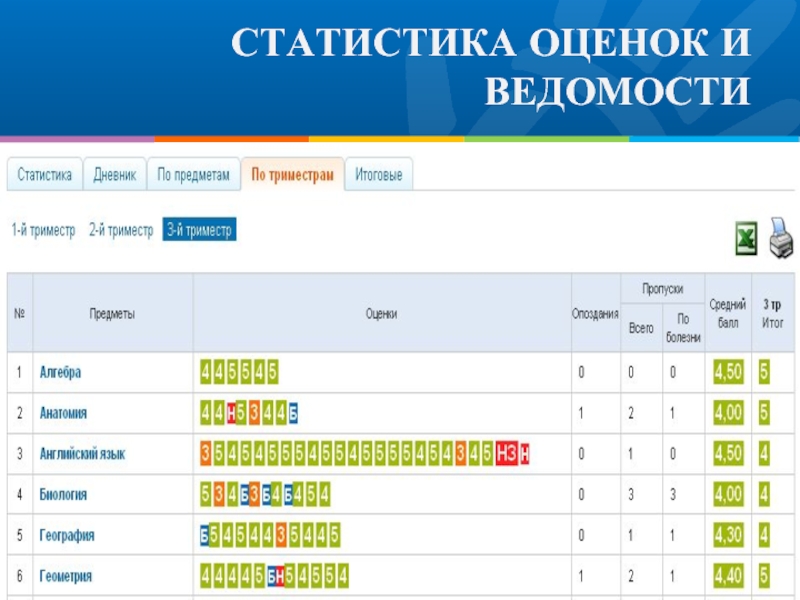Click the Геометрия trimester final grade 5
The height and width of the screenshot is (600, 800).
tap(764, 576)
